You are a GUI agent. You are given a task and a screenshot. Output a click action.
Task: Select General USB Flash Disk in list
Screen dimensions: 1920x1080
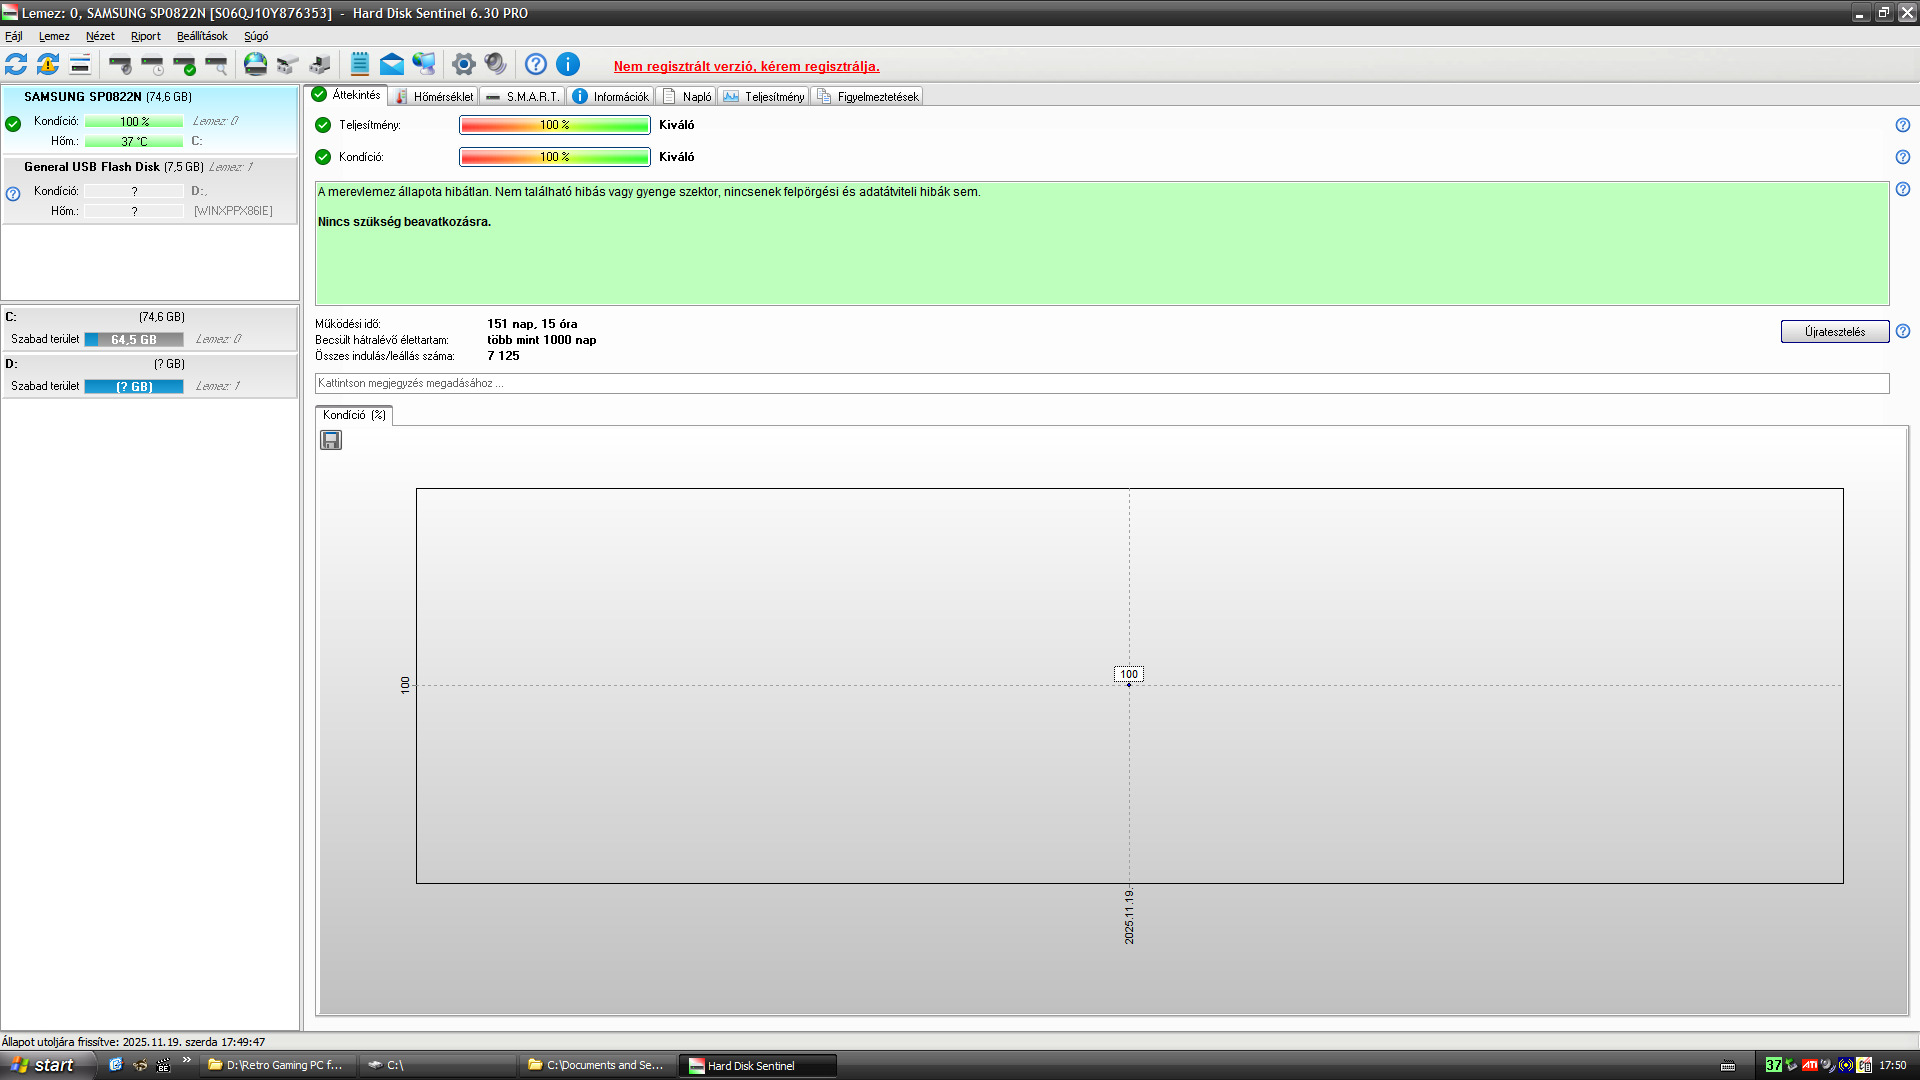tap(92, 167)
